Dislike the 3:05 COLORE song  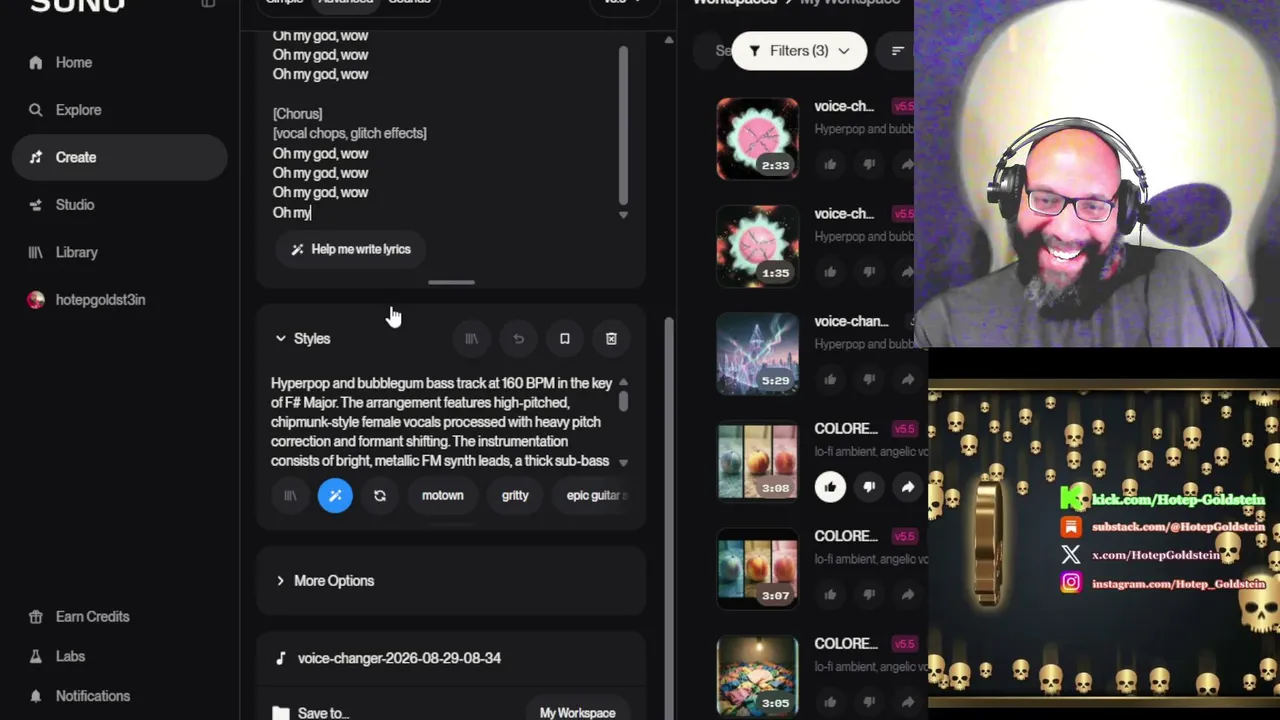click(x=869, y=702)
